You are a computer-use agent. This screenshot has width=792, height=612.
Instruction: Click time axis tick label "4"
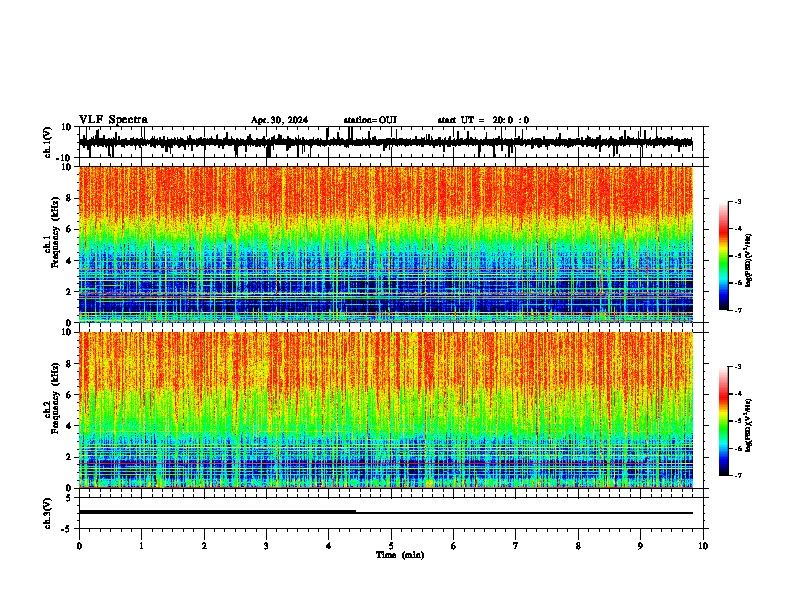pyautogui.click(x=329, y=546)
